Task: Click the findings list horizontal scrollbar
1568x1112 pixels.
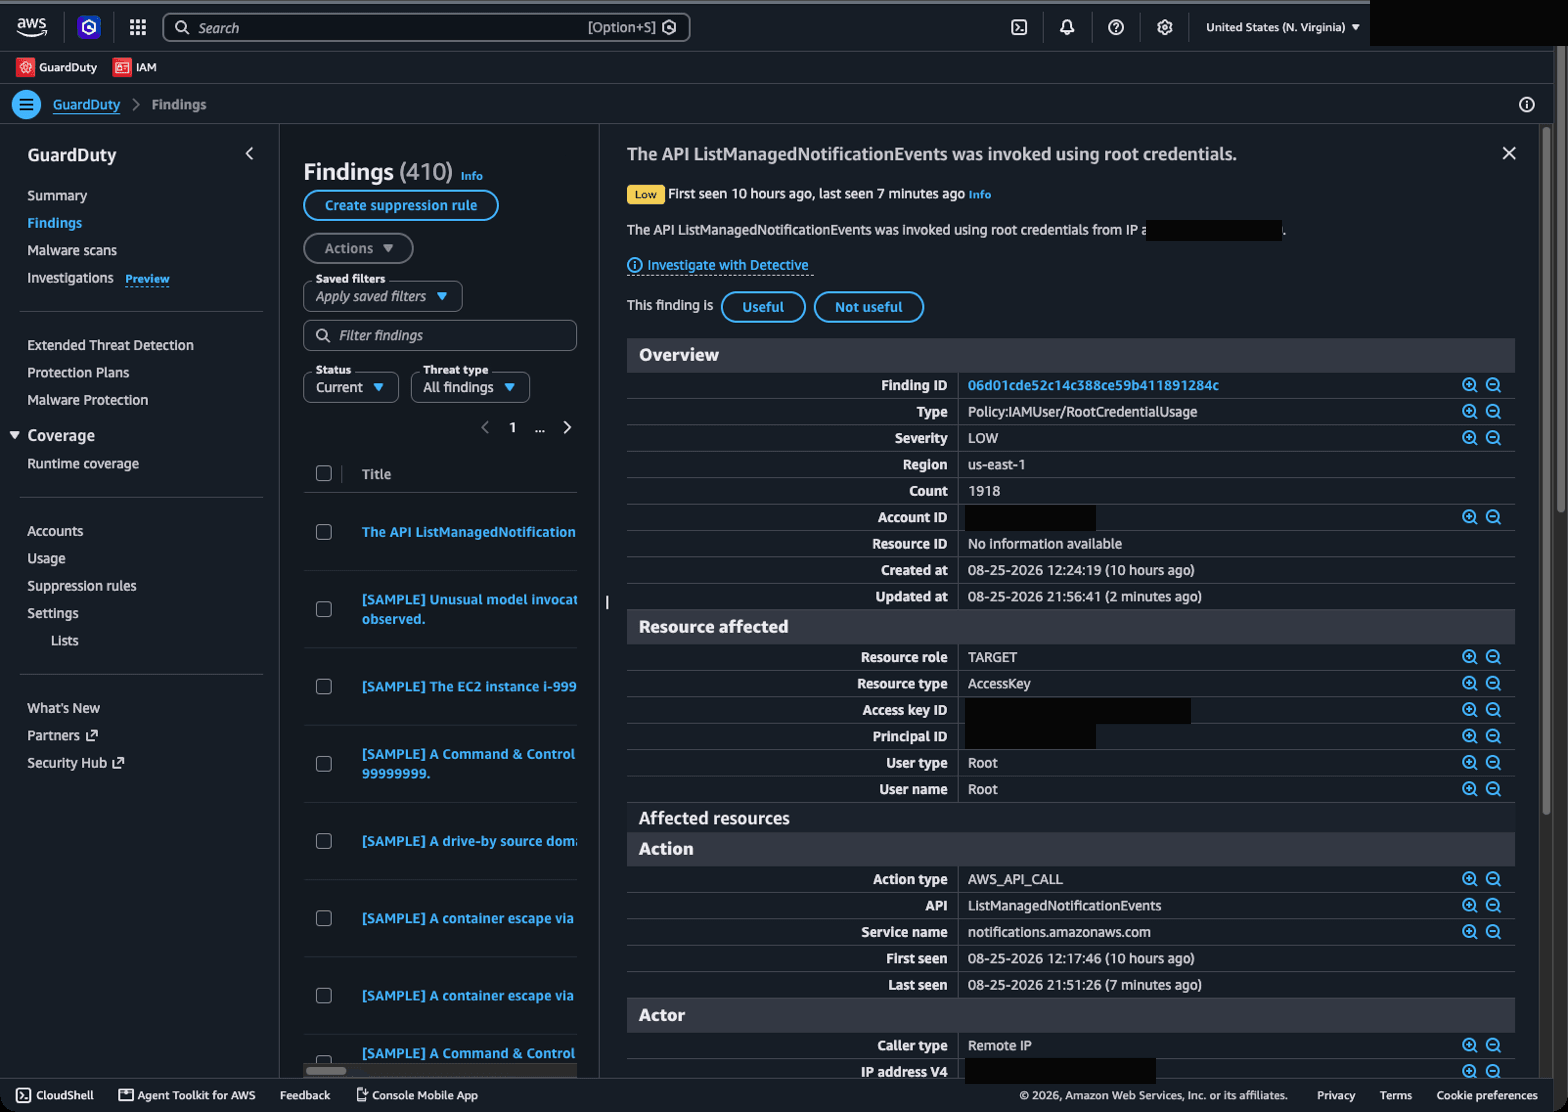Action: (x=326, y=1070)
